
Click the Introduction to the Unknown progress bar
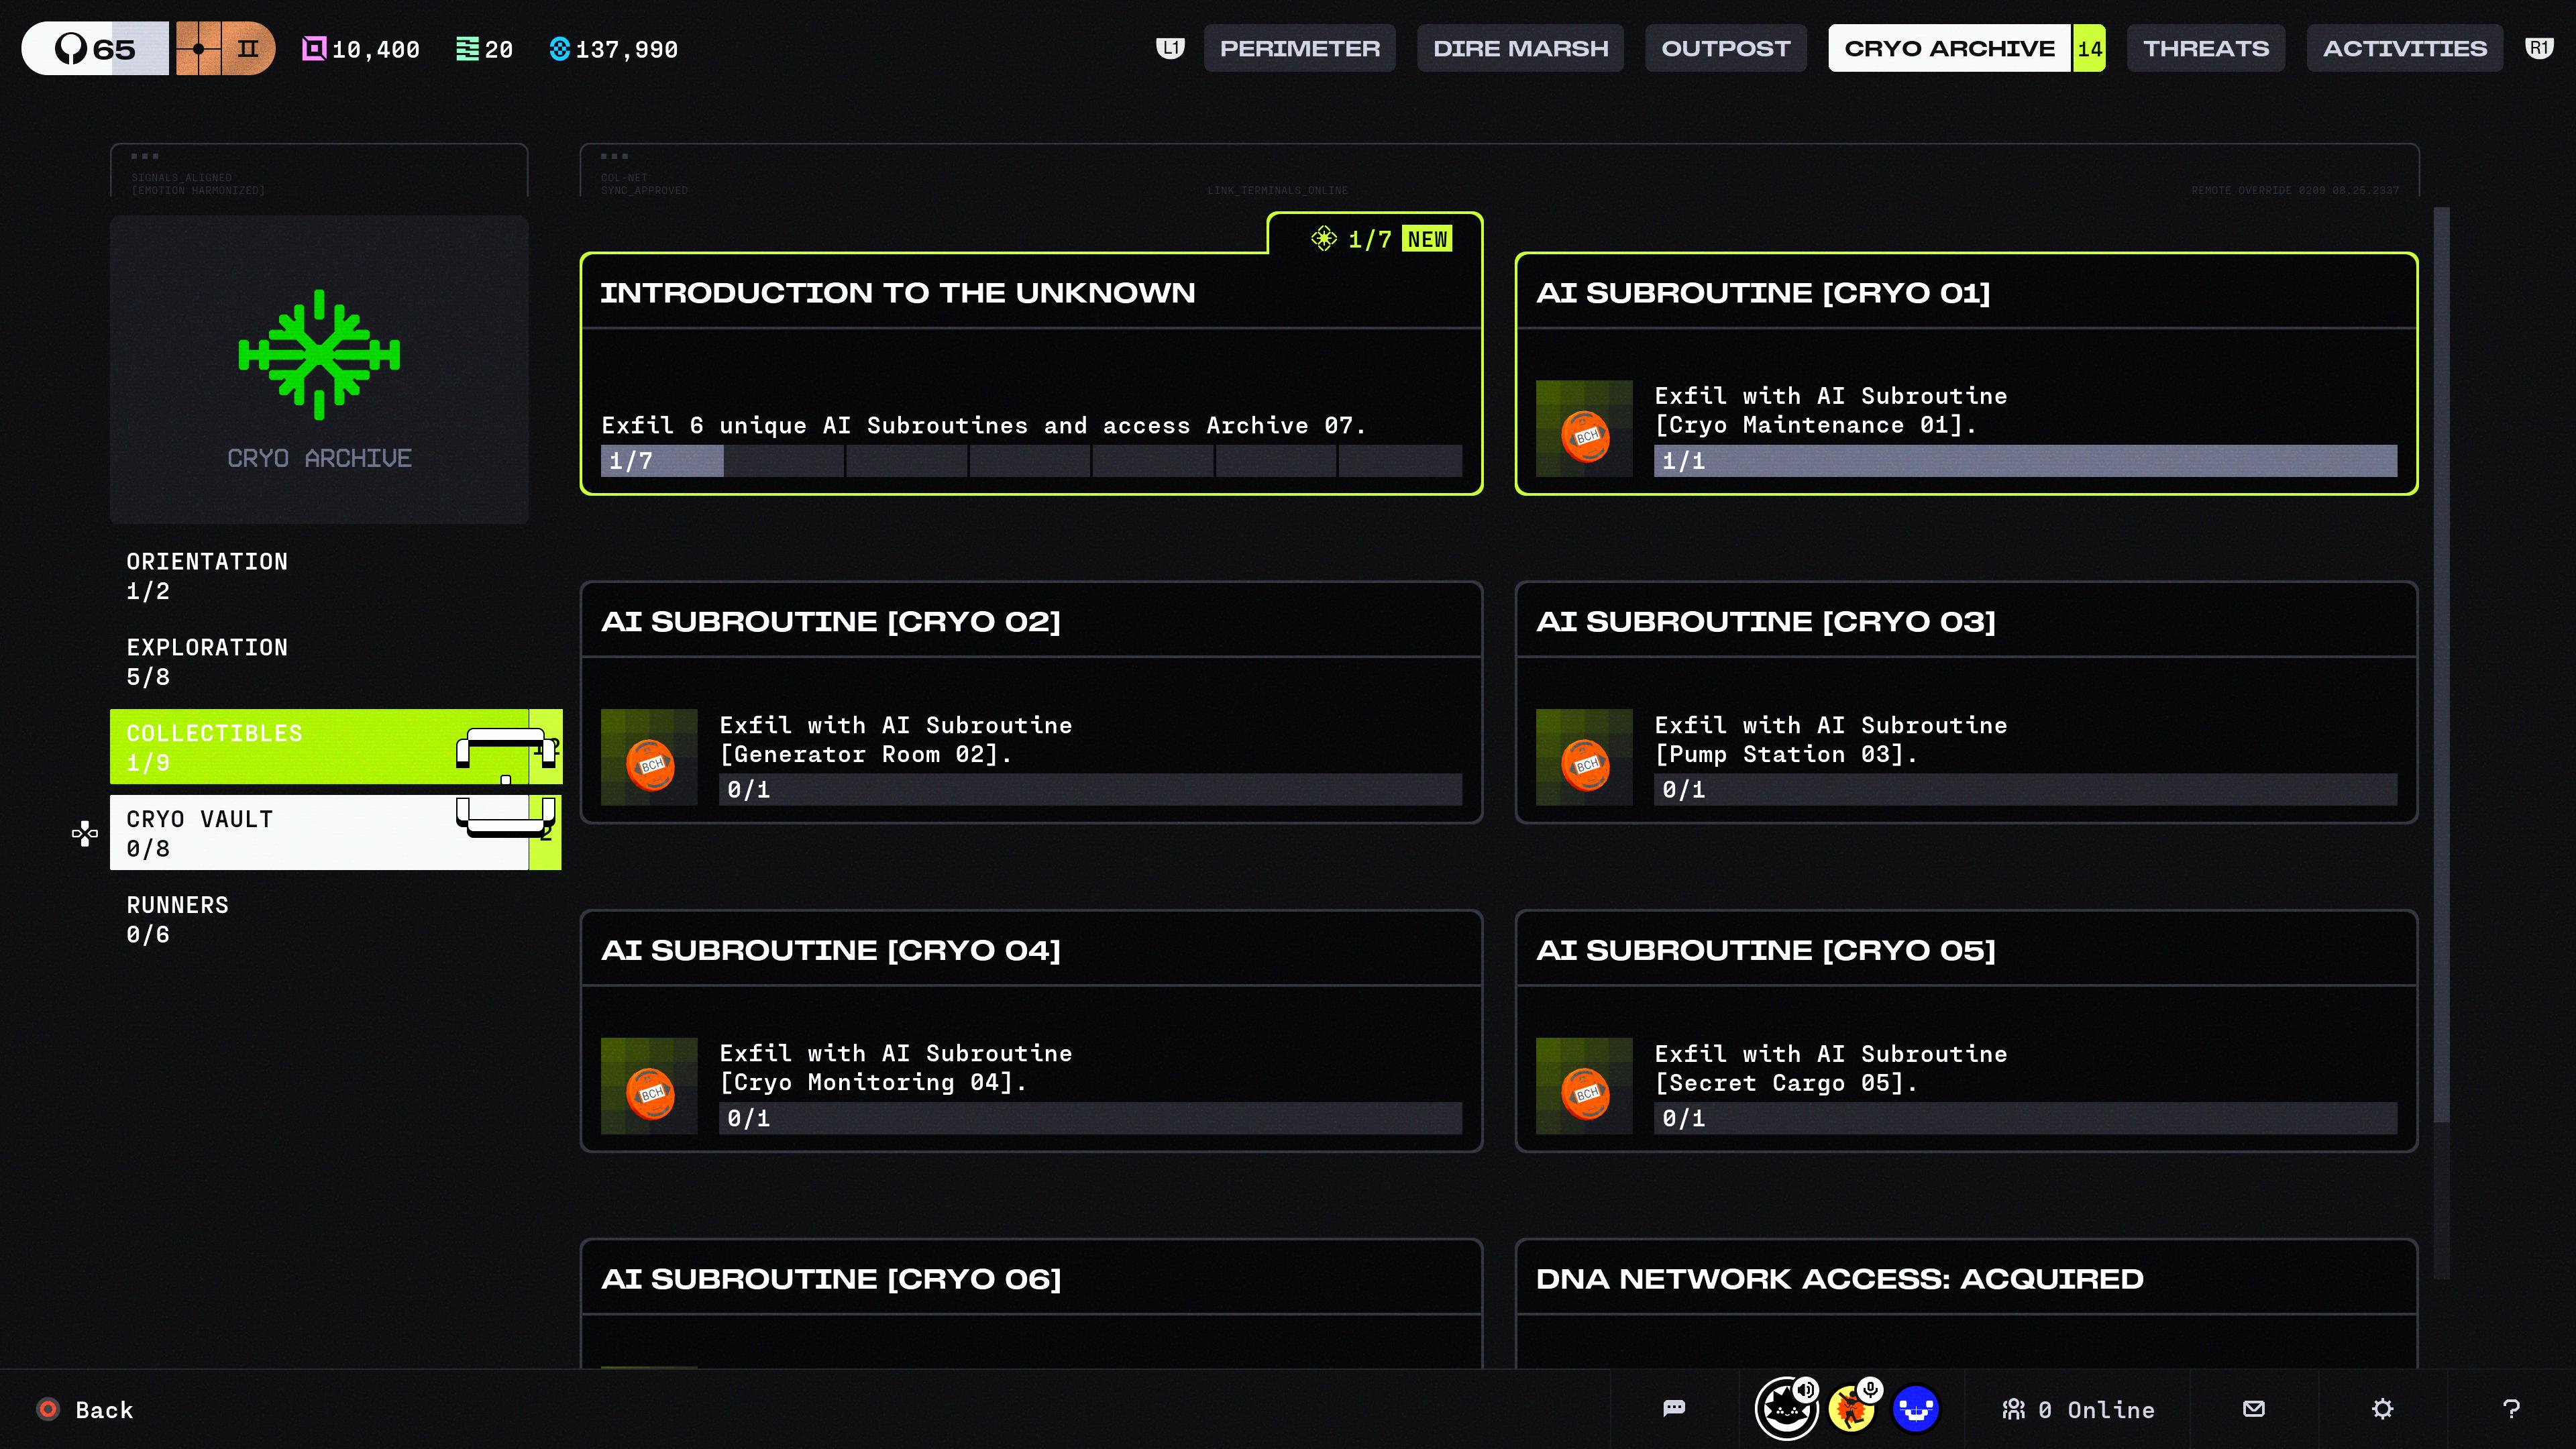(1031, 461)
